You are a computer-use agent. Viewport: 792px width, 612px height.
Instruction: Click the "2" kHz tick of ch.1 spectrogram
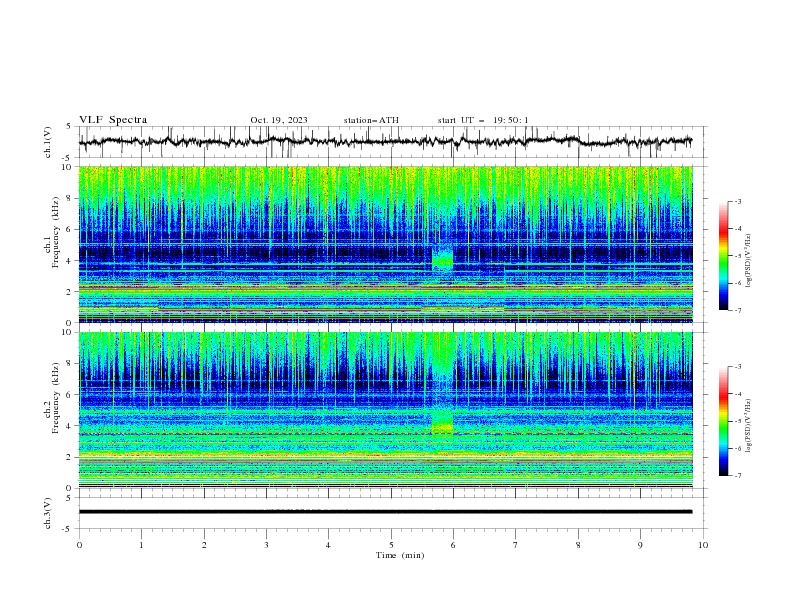[x=70, y=292]
